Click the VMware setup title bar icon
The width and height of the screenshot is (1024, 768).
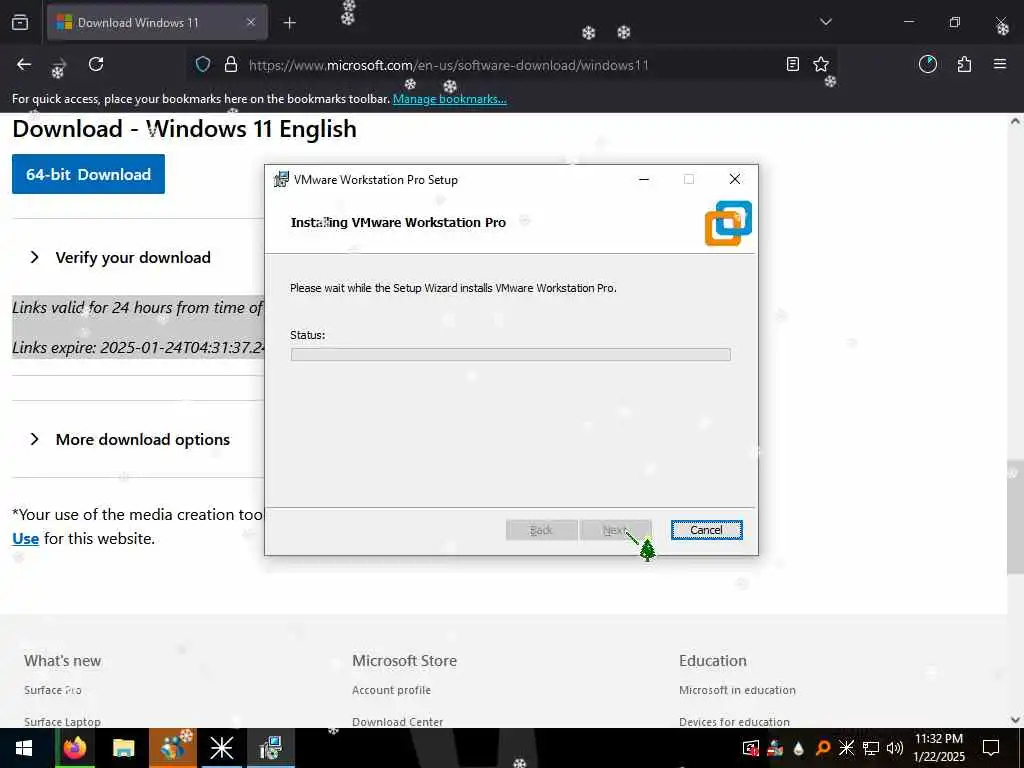(x=281, y=179)
